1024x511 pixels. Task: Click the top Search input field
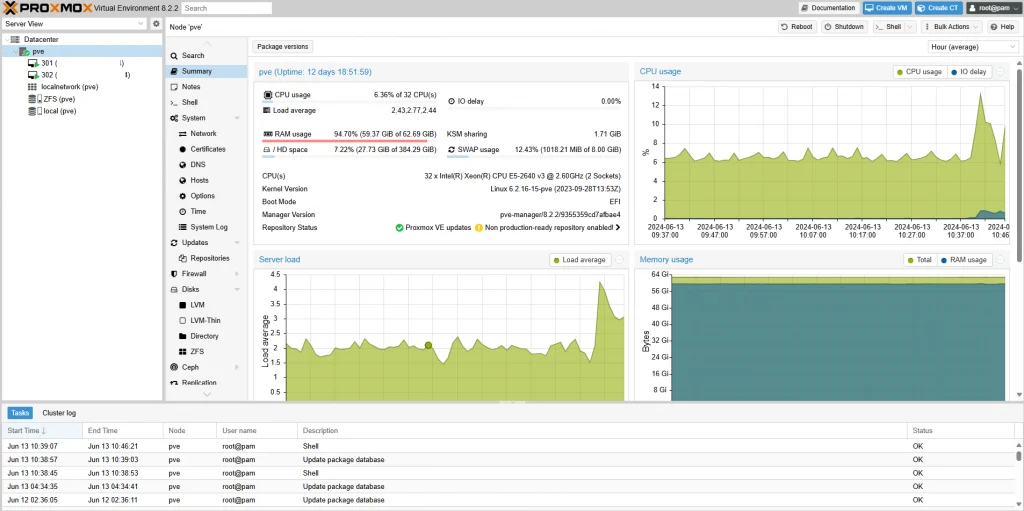[226, 8]
